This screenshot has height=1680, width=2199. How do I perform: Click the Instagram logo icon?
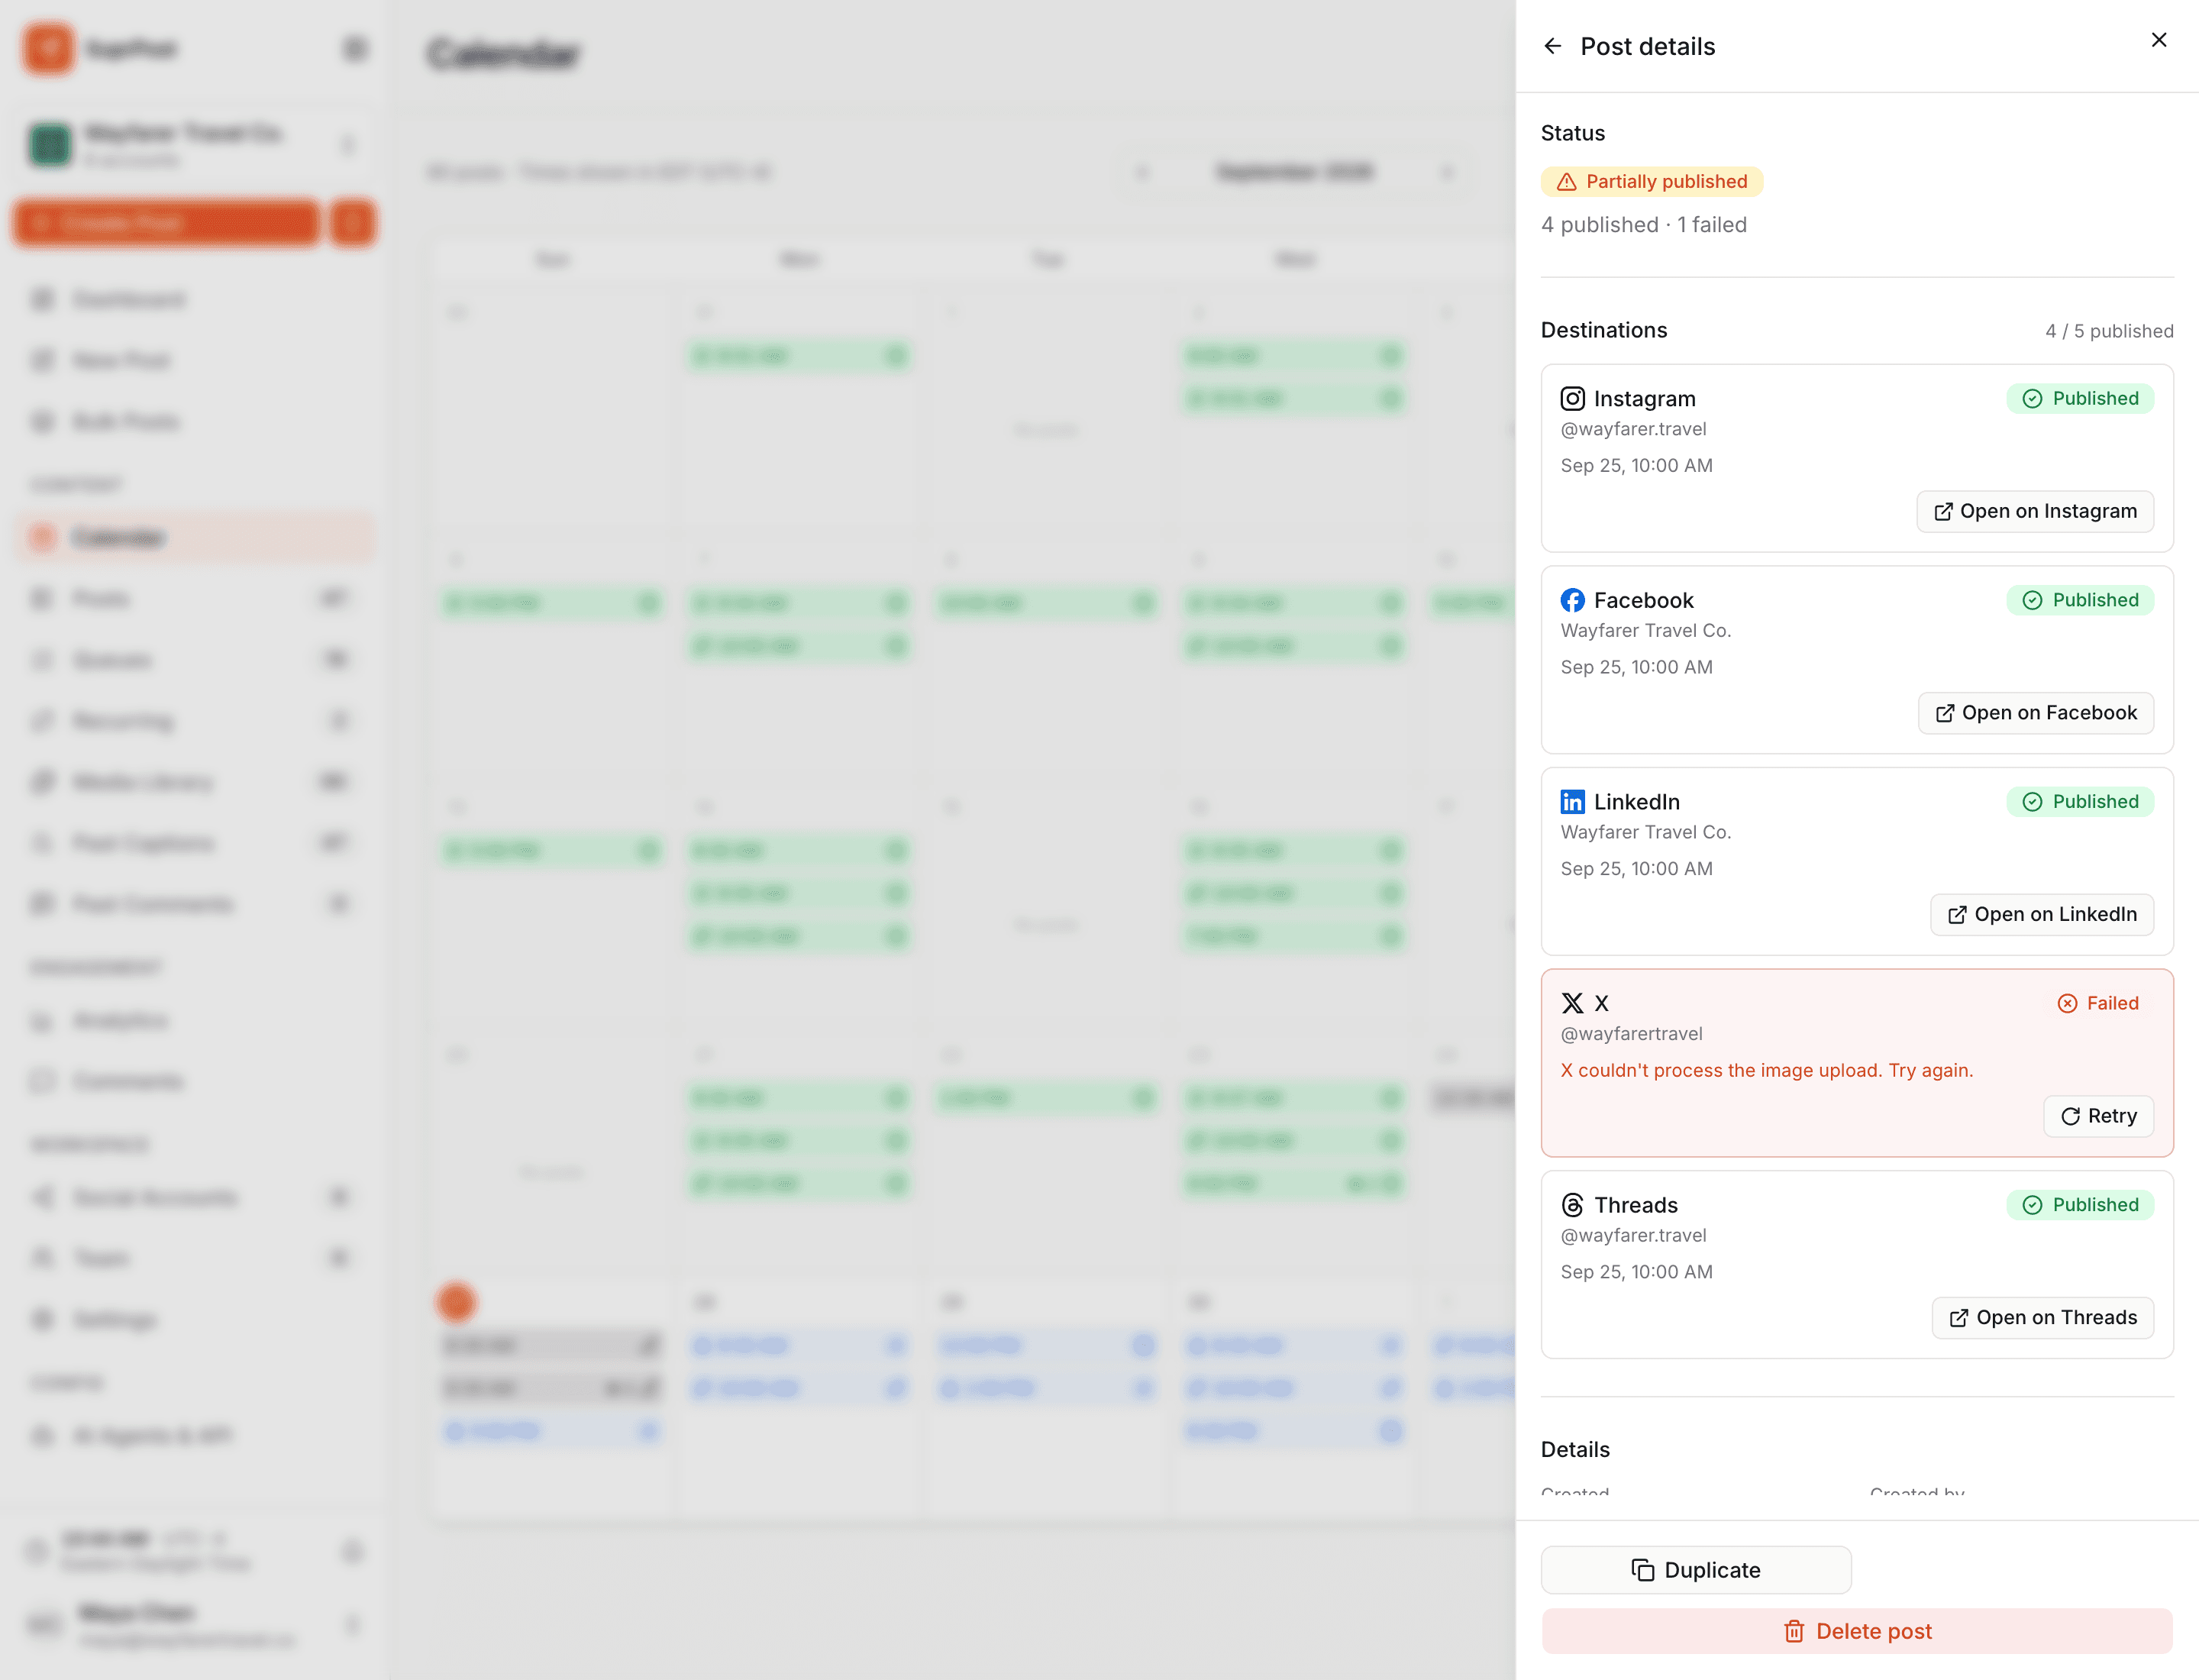(1572, 399)
